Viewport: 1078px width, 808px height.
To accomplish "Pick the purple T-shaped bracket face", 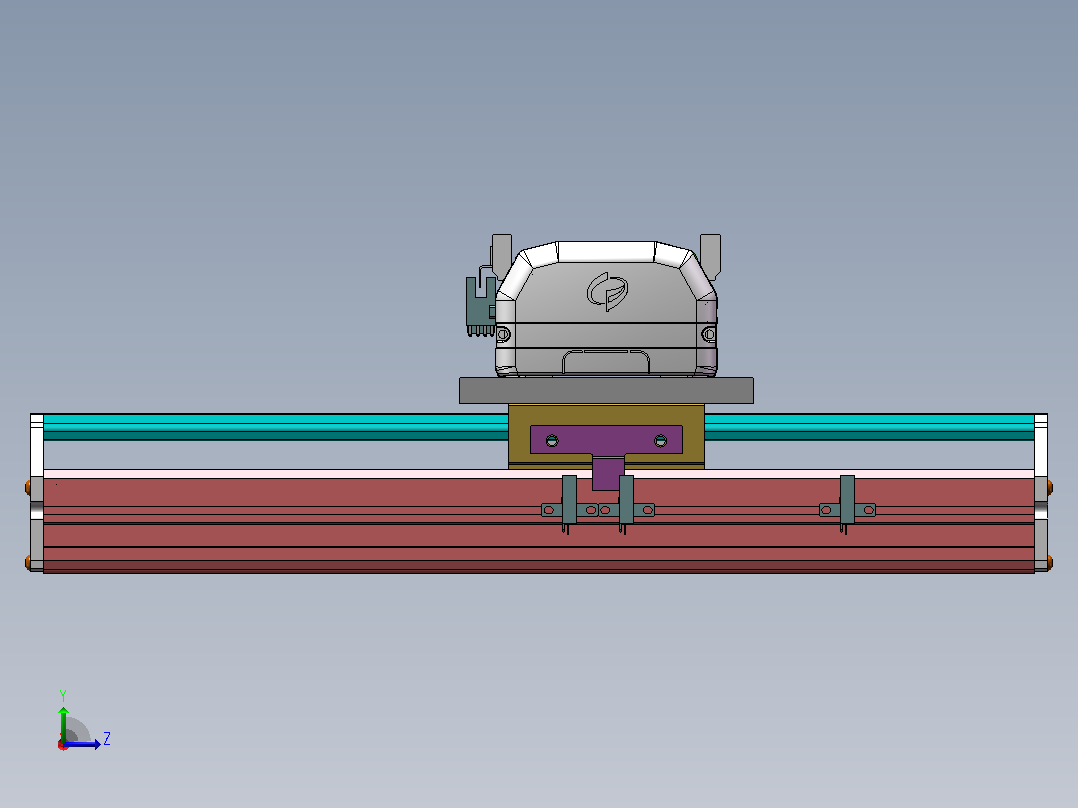I will pos(606,447).
